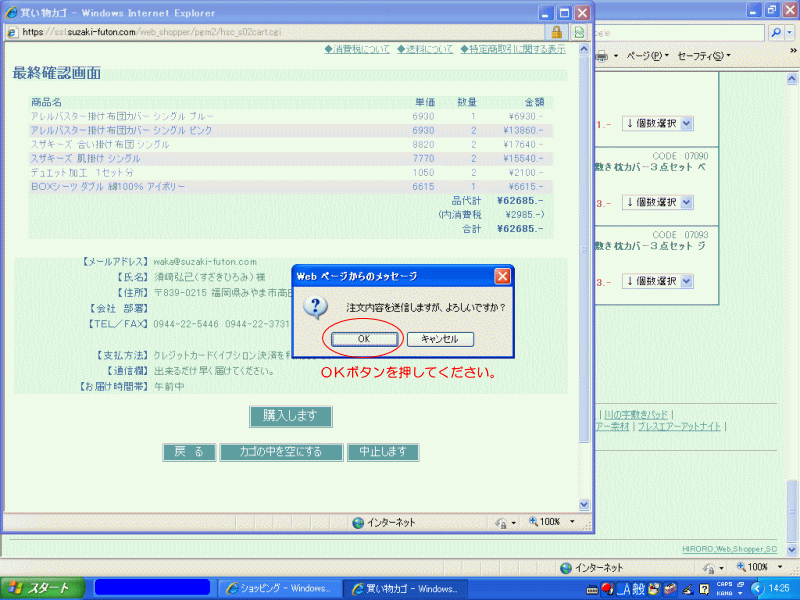The image size is (800, 600).
Task: Click the IME help question mark icon
Action: pos(704,588)
